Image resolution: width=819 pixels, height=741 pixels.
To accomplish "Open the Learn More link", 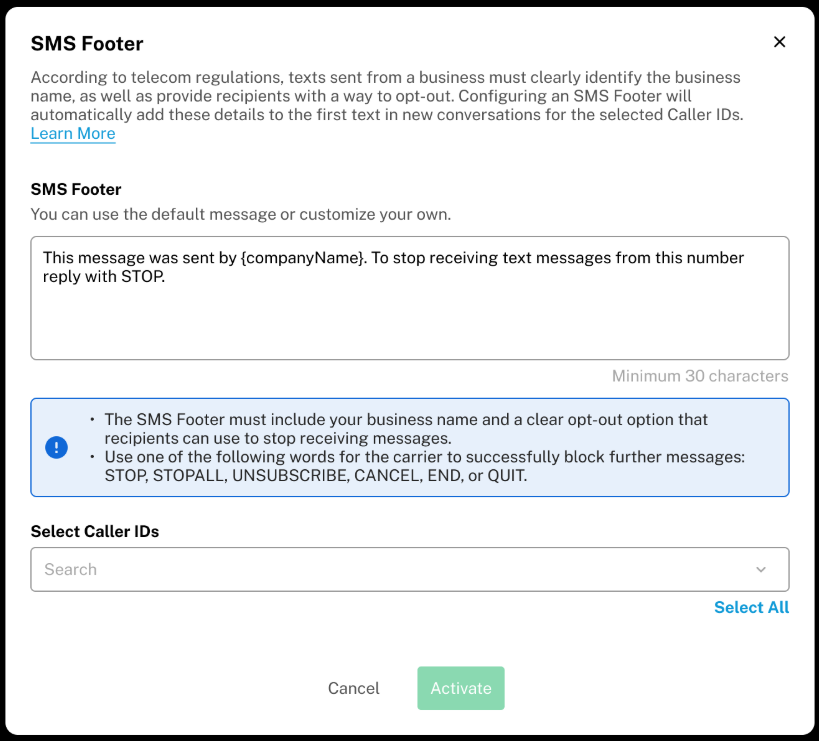I will [x=73, y=134].
